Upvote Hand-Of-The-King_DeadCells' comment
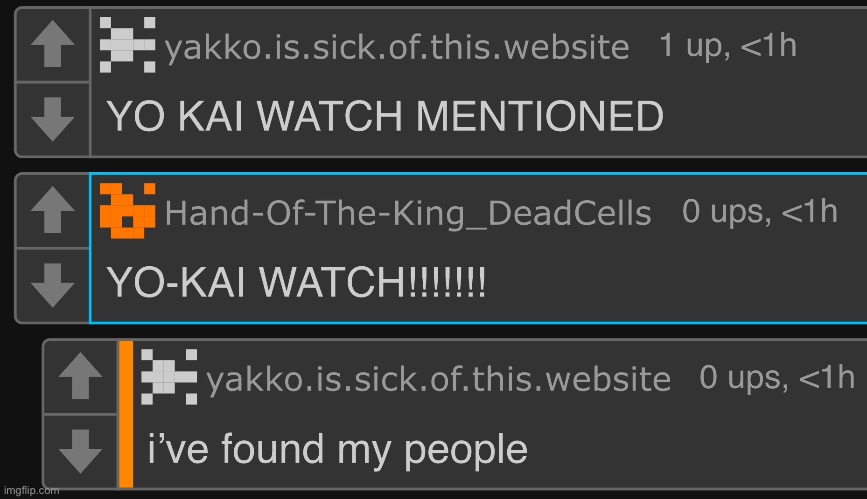The width and height of the screenshot is (867, 499). (x=53, y=210)
